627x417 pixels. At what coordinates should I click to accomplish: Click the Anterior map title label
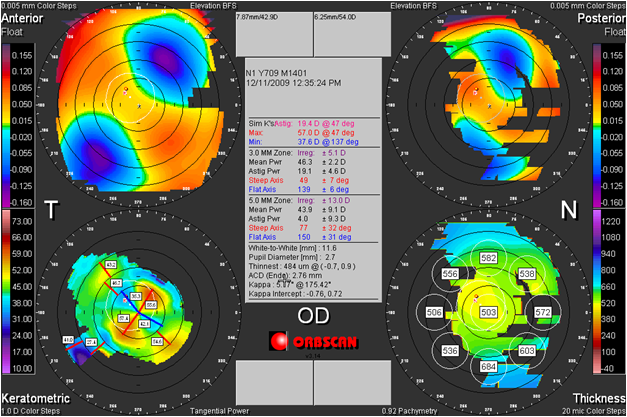coord(18,19)
